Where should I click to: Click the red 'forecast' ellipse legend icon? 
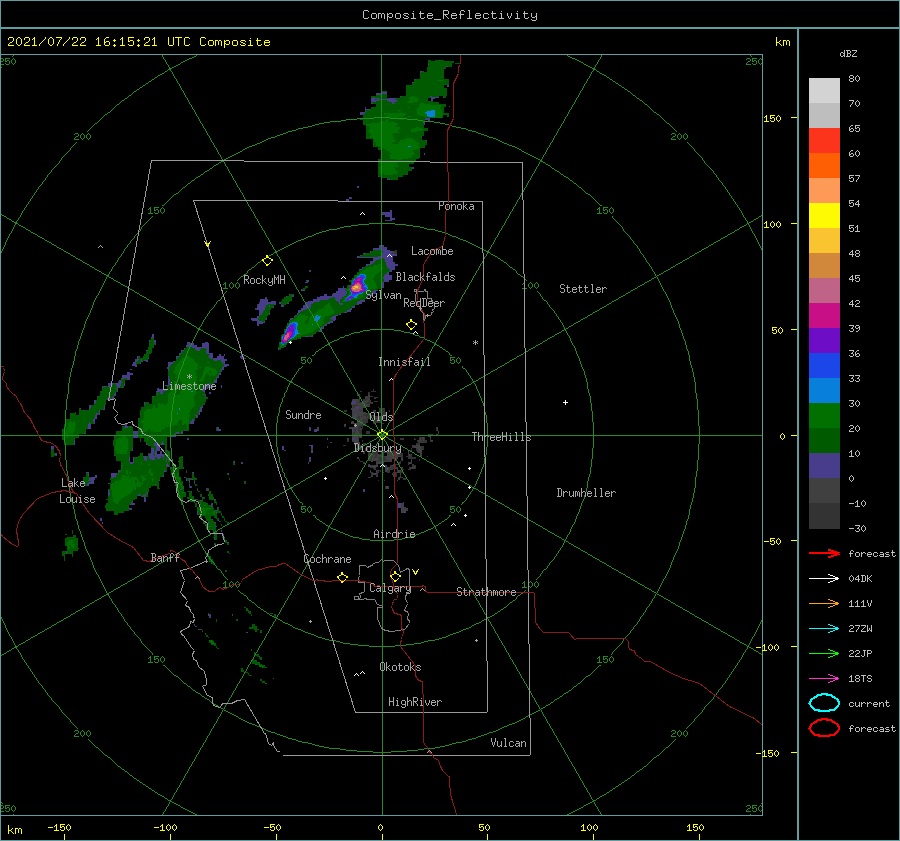coord(824,728)
